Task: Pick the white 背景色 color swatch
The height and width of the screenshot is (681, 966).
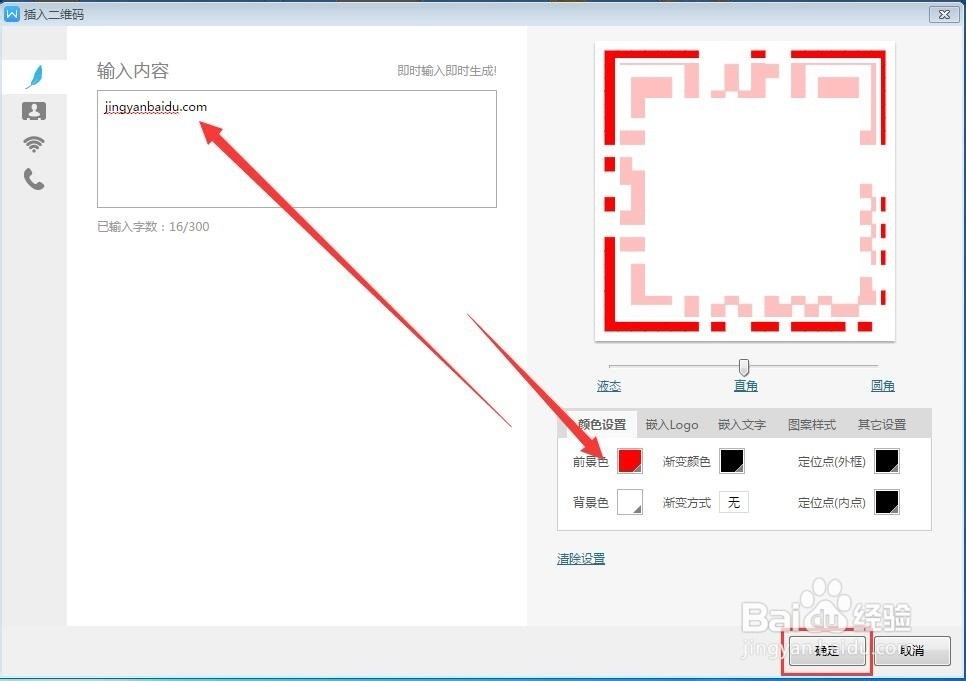Action: point(630,502)
